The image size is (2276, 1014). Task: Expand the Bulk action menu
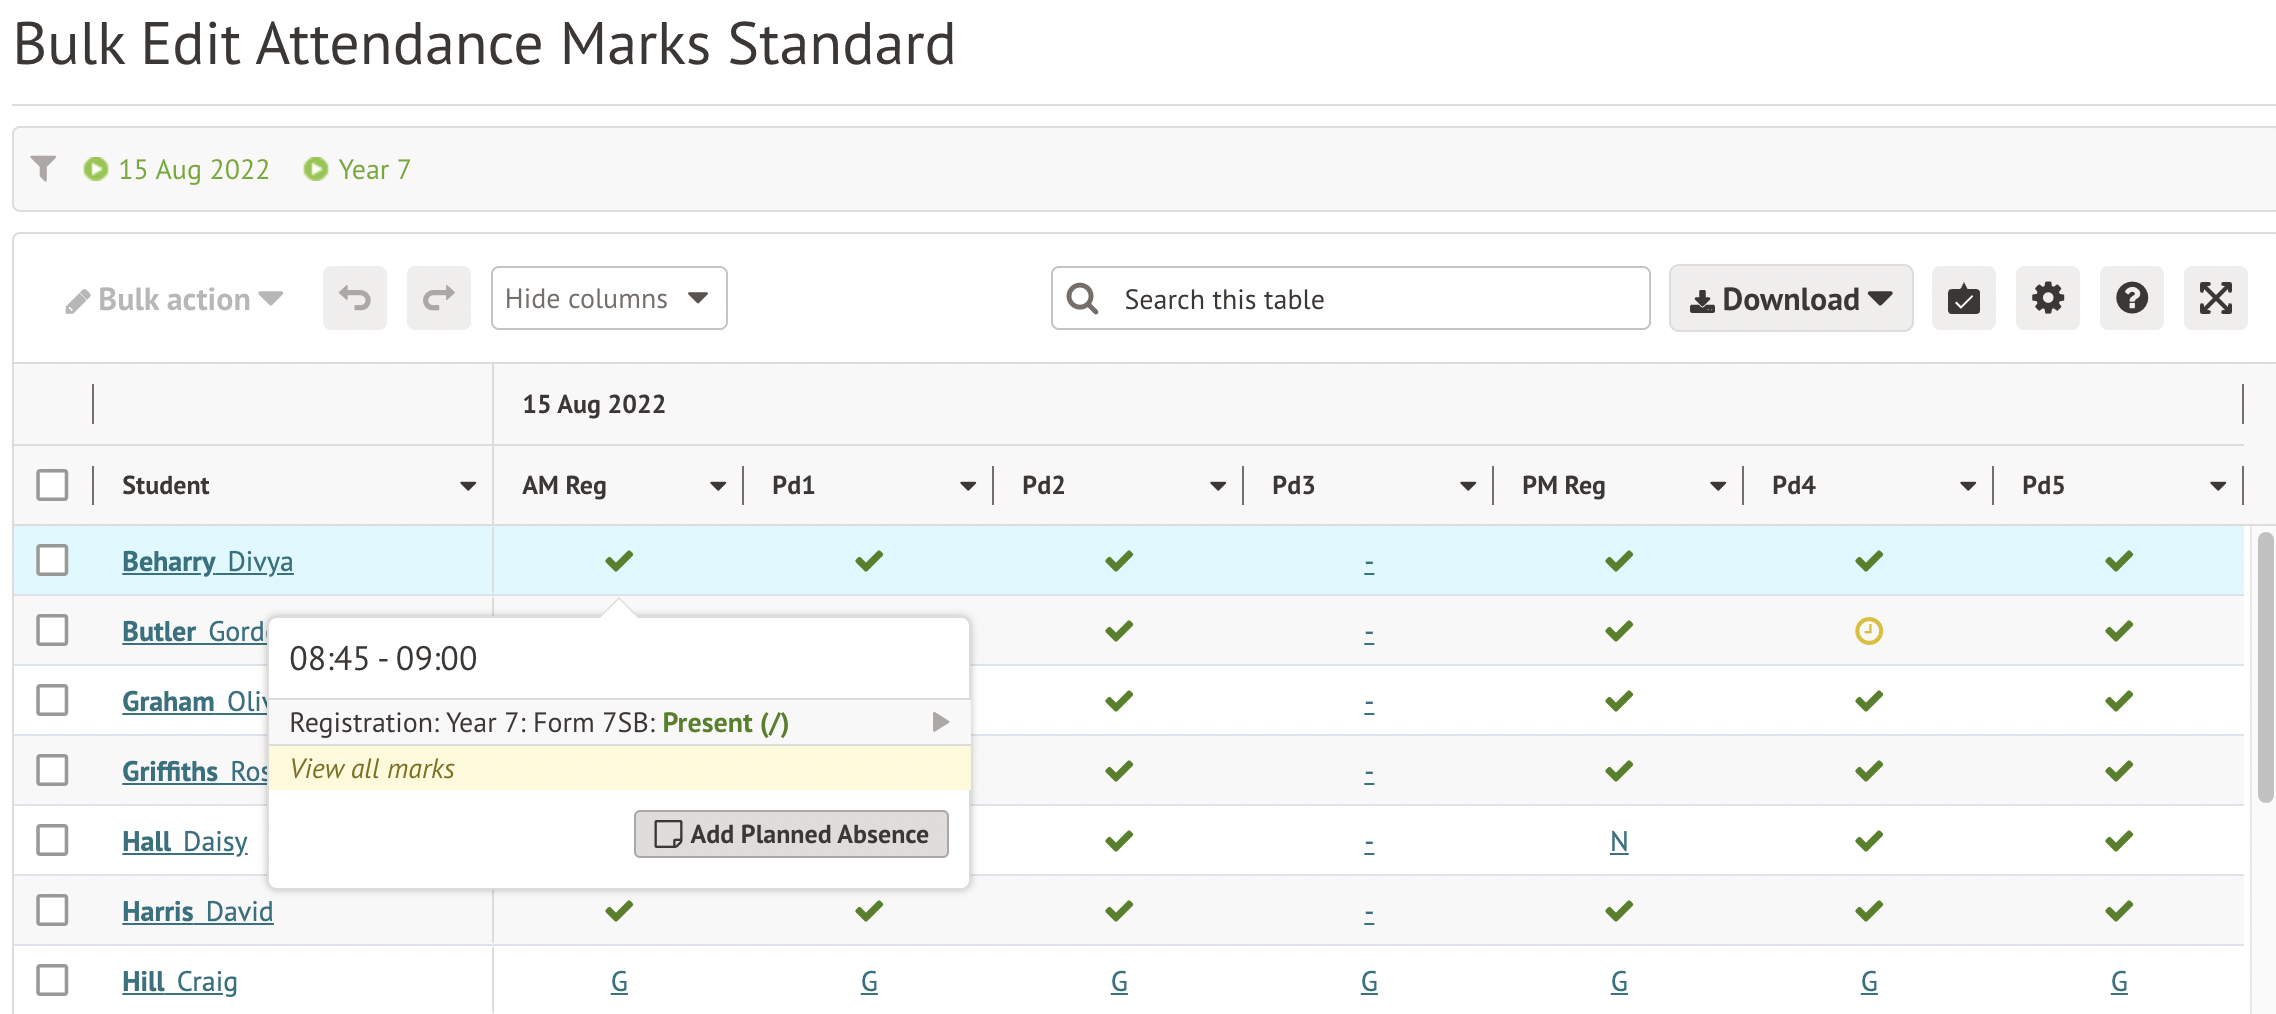174,299
